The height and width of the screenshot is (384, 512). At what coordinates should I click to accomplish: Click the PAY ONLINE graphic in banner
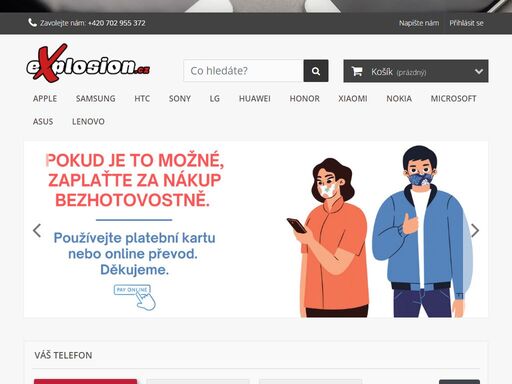pos(135,297)
